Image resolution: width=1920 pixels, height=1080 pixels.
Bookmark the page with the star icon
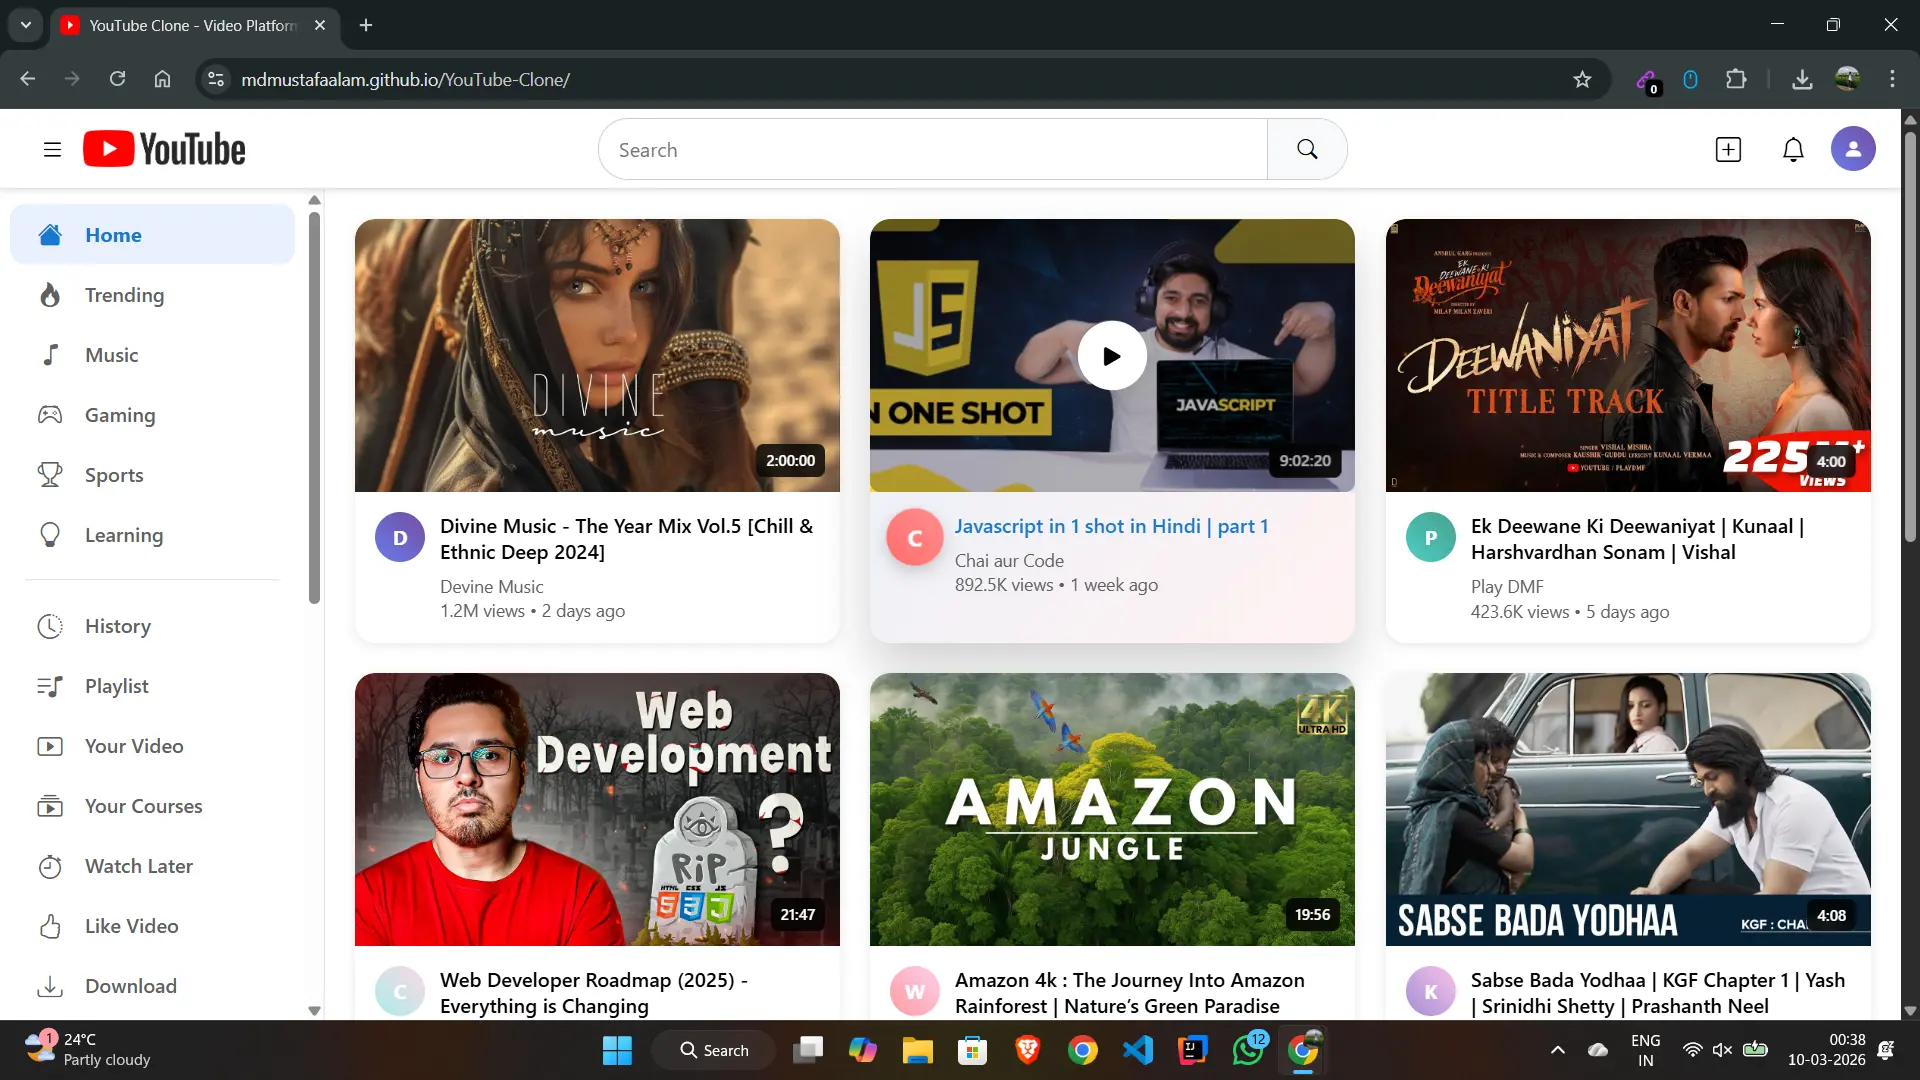tap(1583, 79)
